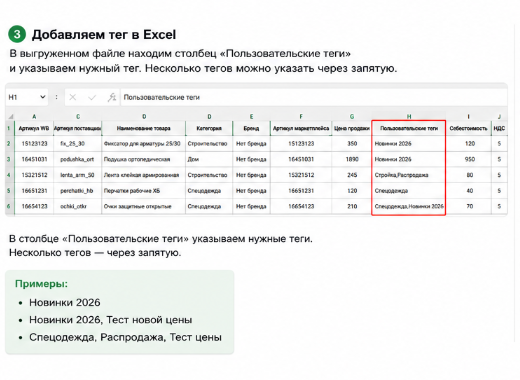Click the price cell '245'
The height and width of the screenshot is (380, 520).
point(352,175)
